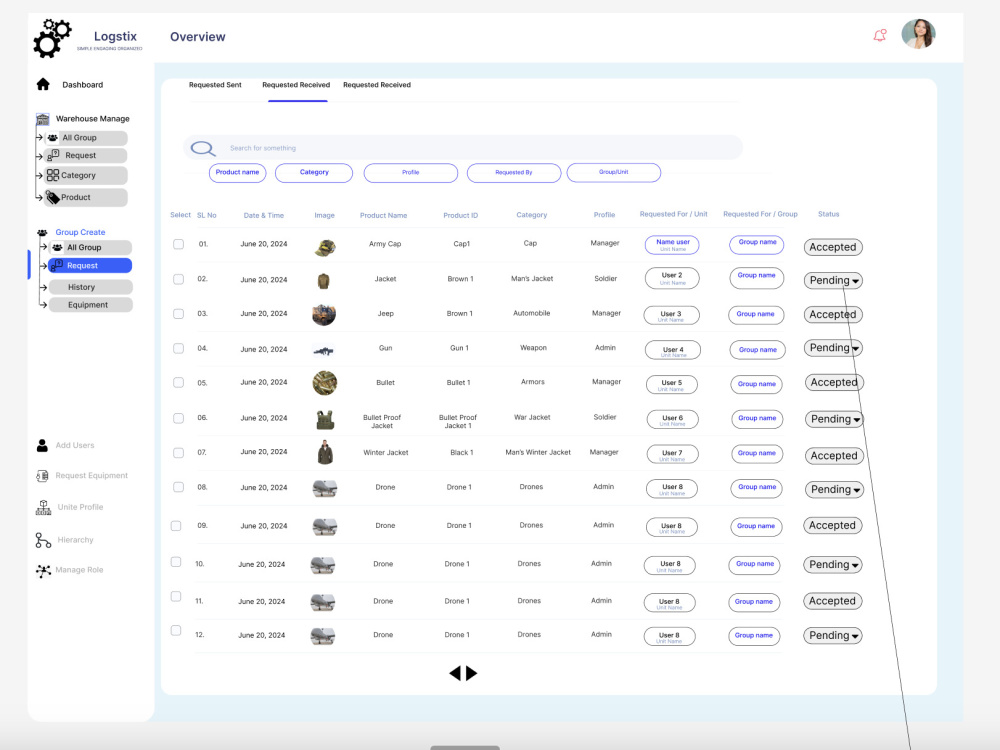Open Pending status dropdown for row 12
Image resolution: width=1000 pixels, height=750 pixels.
pyautogui.click(x=833, y=636)
